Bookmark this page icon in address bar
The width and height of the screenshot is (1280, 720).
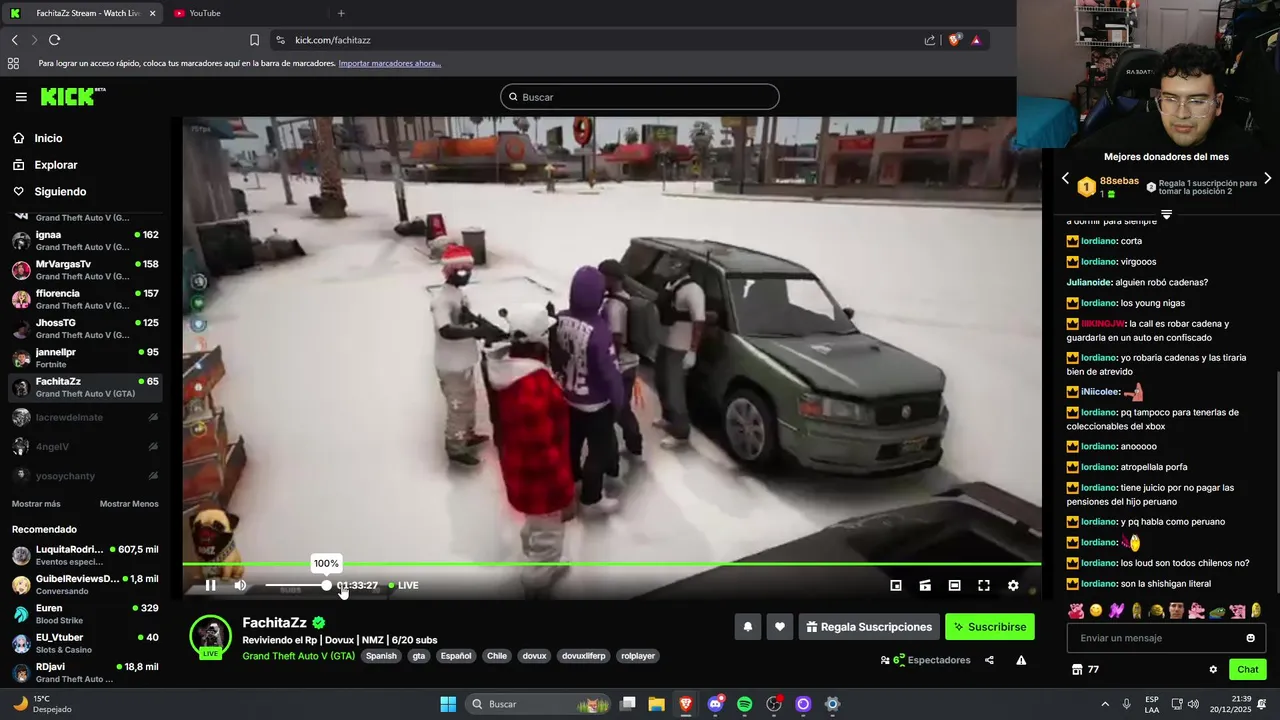point(254,40)
